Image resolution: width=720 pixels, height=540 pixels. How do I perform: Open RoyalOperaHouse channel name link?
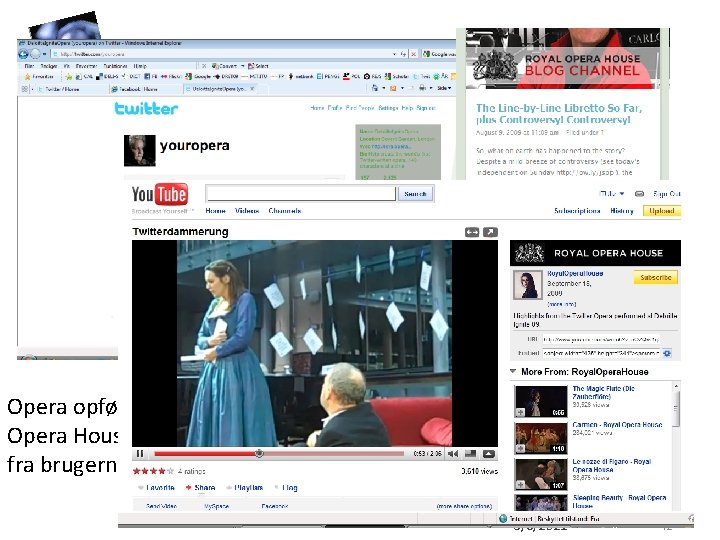click(x=575, y=273)
